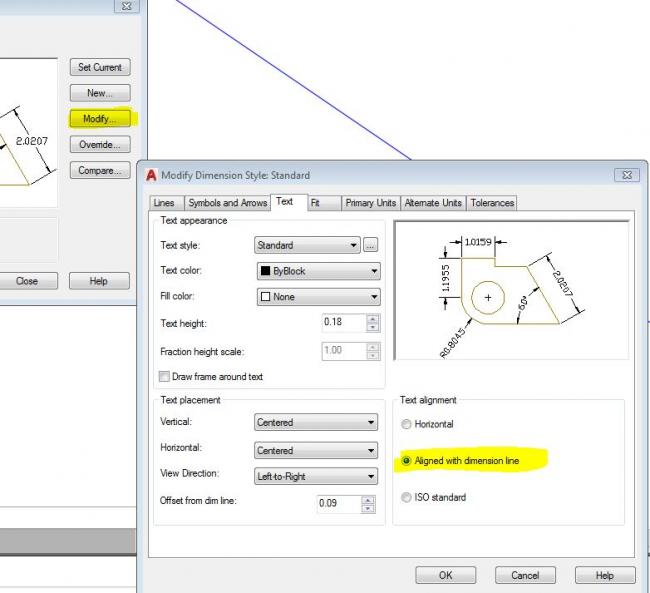Click the black ByBlock color swatch

tap(265, 271)
